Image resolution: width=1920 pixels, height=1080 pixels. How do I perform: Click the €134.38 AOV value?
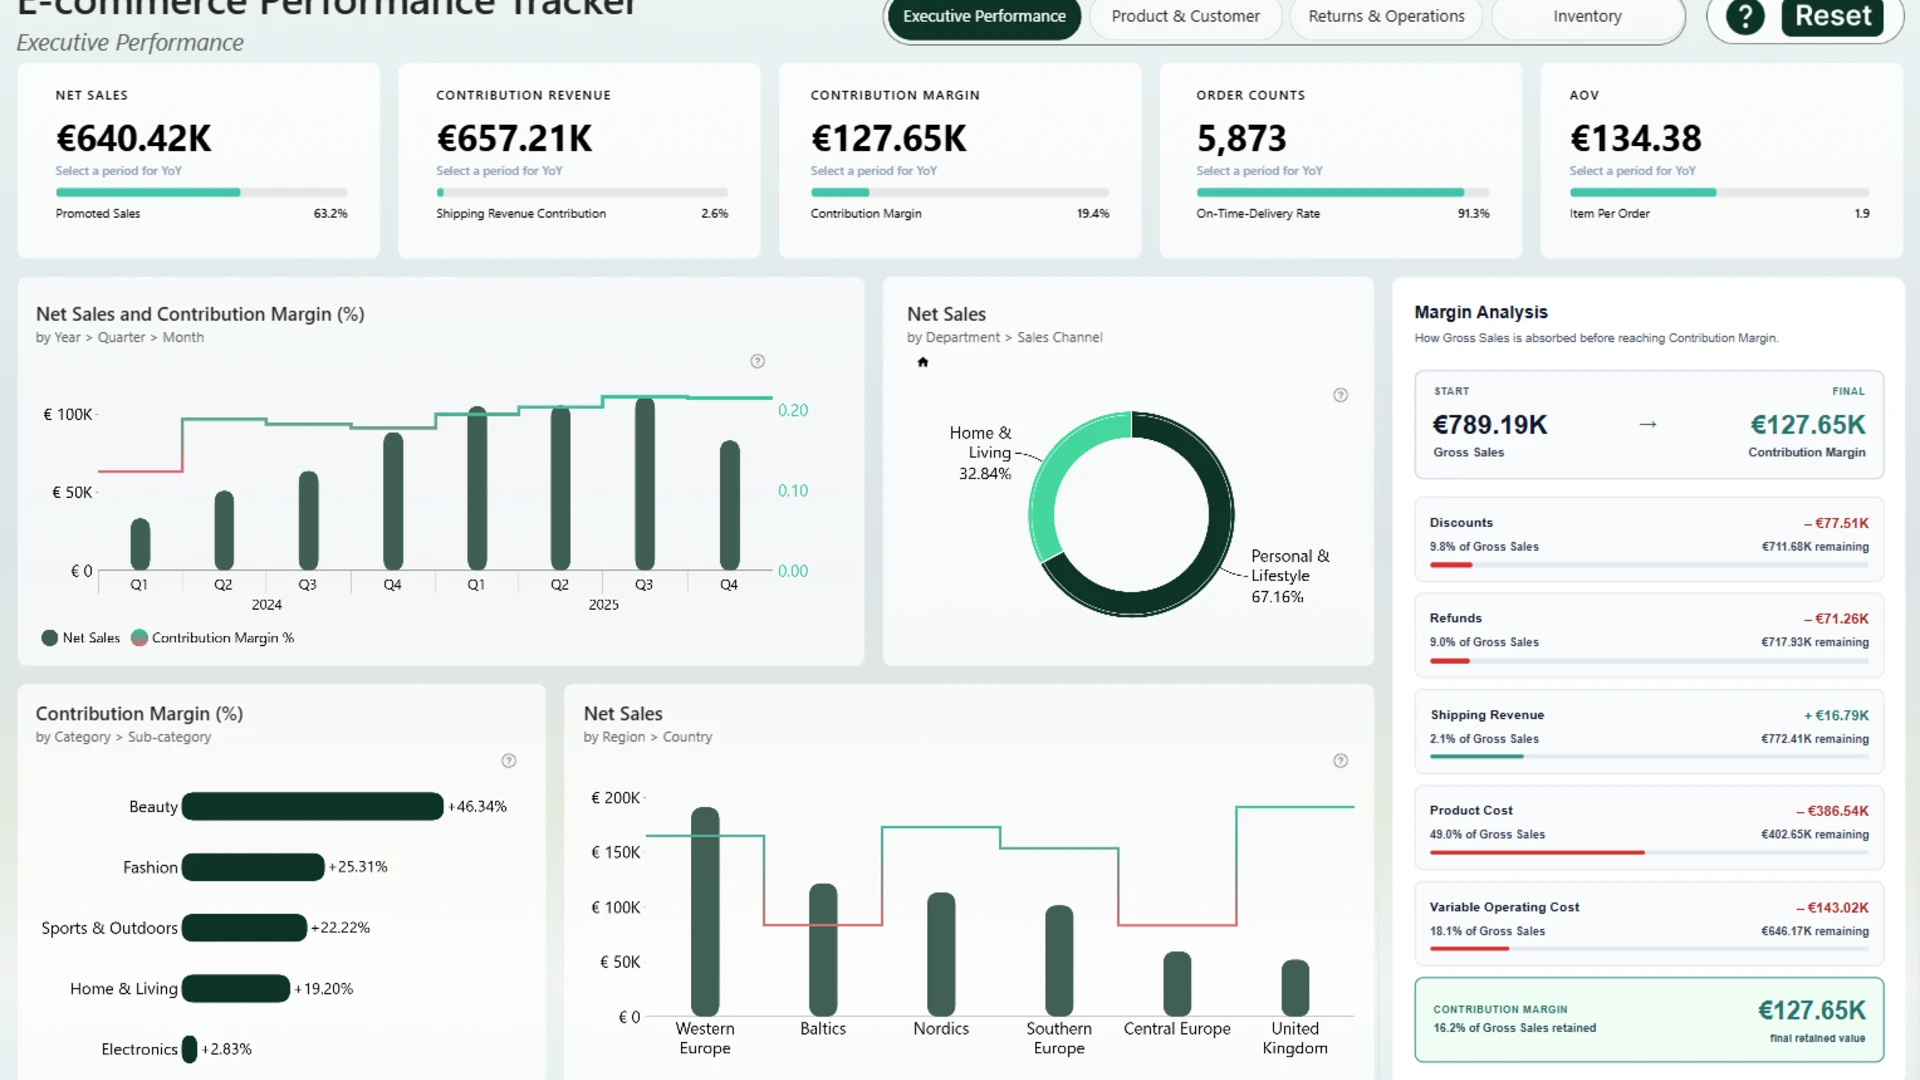[1635, 139]
